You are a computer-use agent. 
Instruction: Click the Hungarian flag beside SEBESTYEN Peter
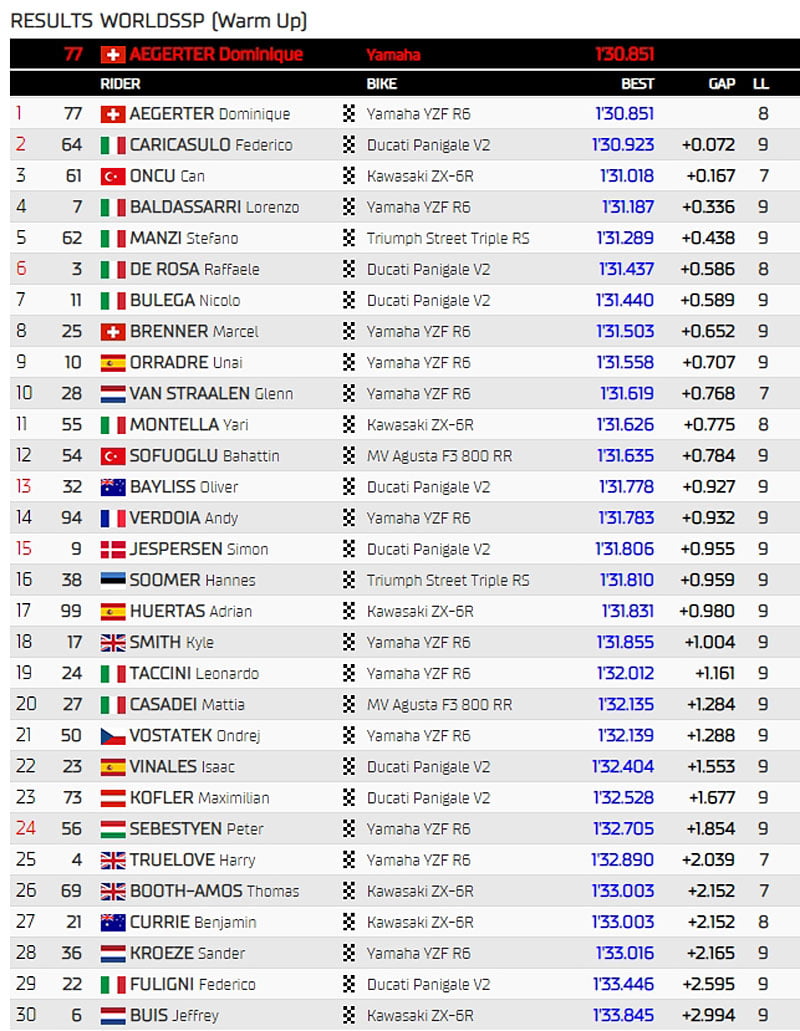coord(113,829)
